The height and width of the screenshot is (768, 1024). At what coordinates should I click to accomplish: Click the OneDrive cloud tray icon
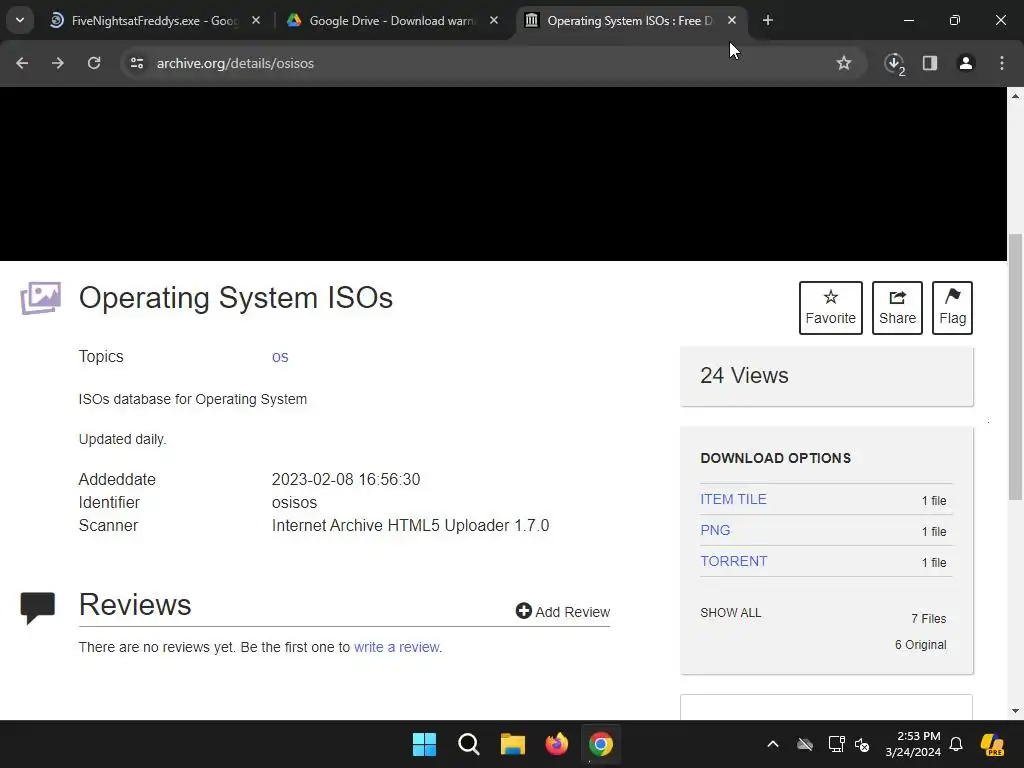[x=805, y=744]
